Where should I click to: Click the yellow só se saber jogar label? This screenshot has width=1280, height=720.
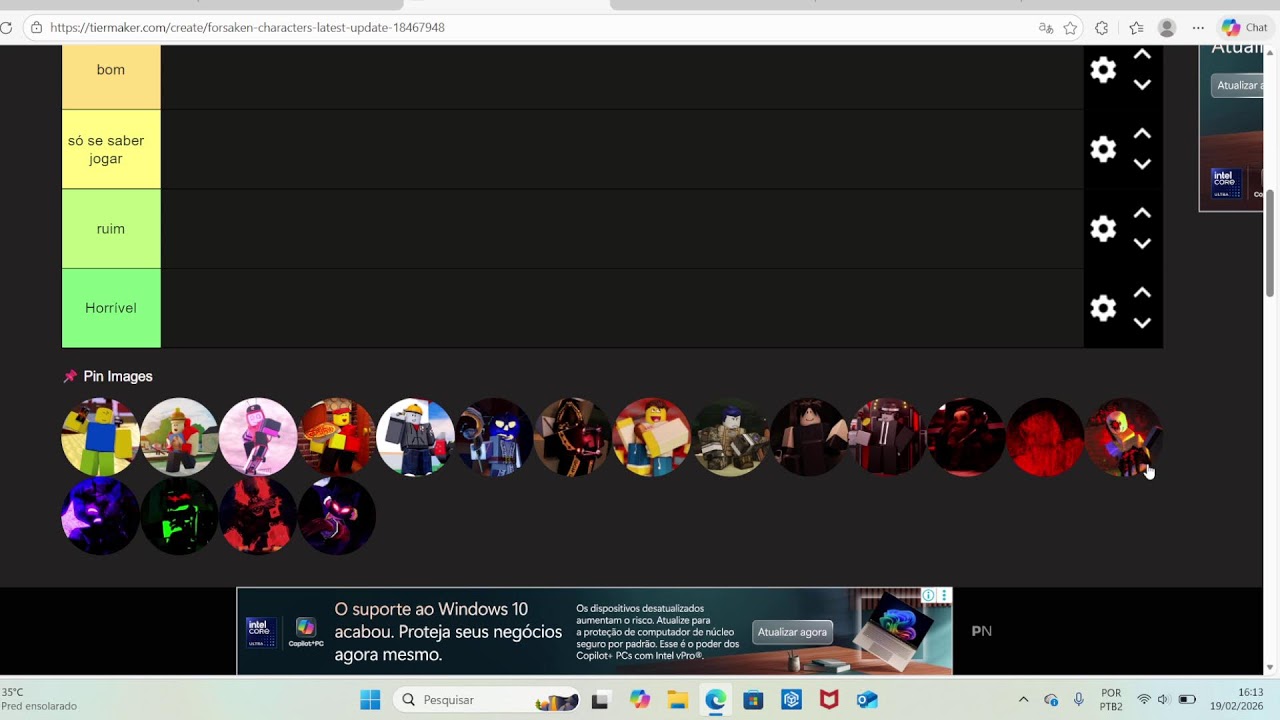tap(111, 149)
